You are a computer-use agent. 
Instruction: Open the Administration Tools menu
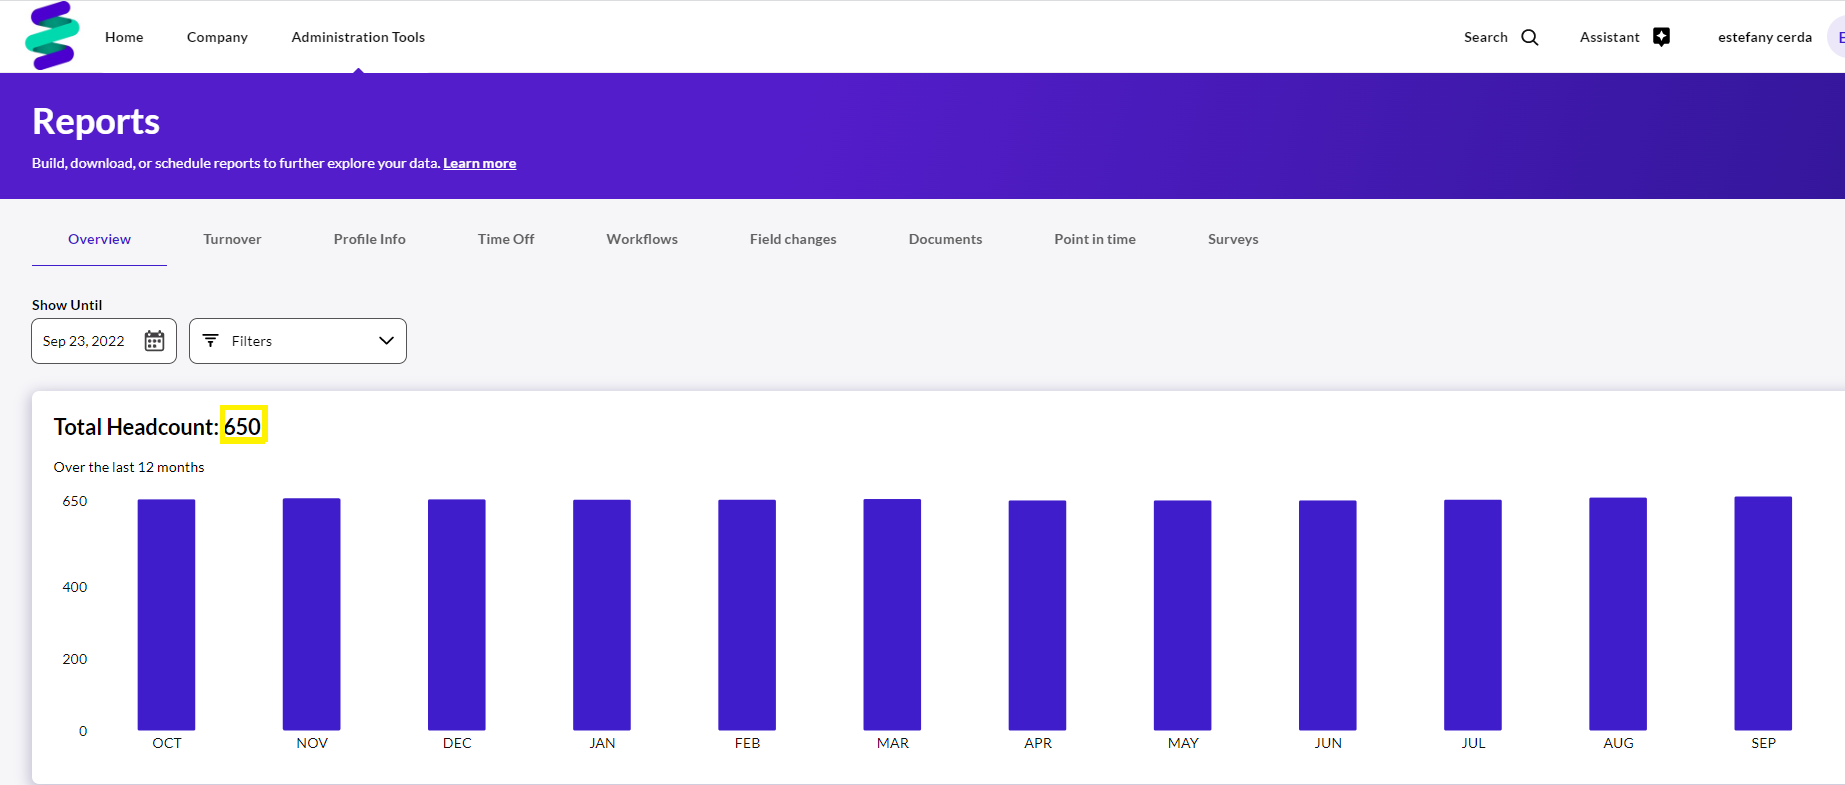(x=358, y=37)
